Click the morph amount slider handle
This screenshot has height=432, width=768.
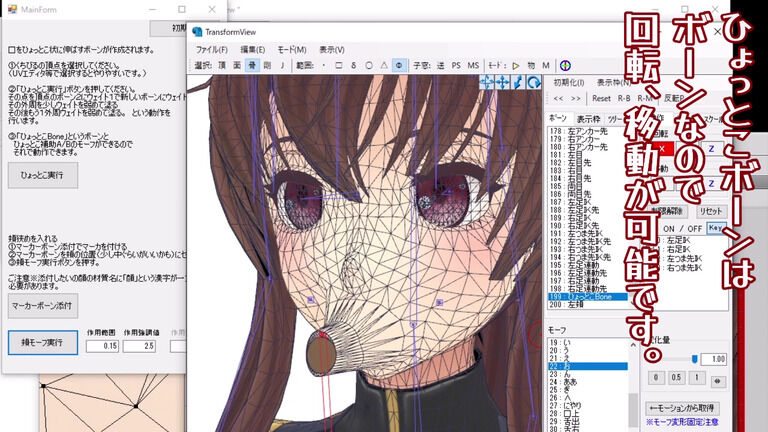tap(694, 360)
